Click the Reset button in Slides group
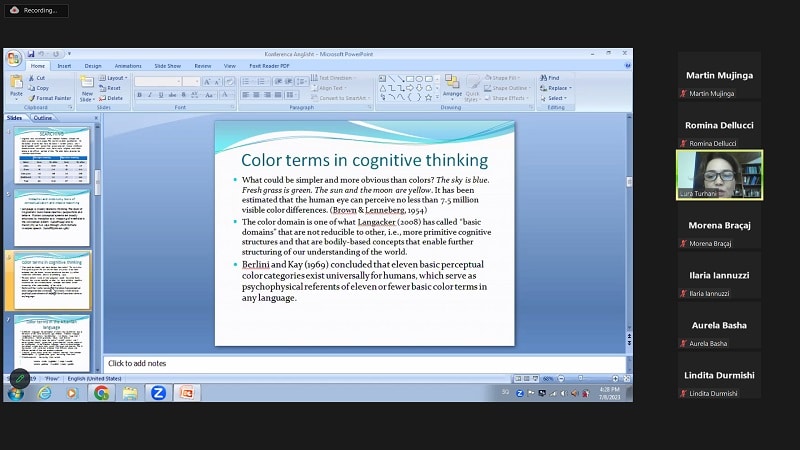This screenshot has width=800, height=450. tap(114, 88)
